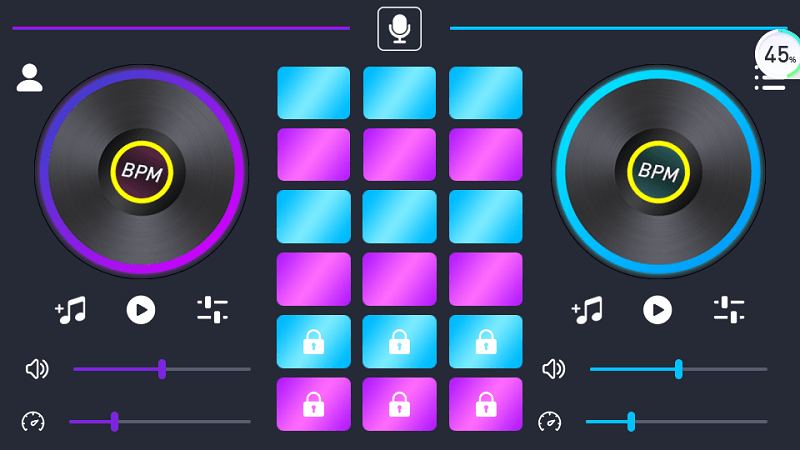The width and height of the screenshot is (800, 450).
Task: Unlock the first locked blue pad
Action: coord(314,341)
